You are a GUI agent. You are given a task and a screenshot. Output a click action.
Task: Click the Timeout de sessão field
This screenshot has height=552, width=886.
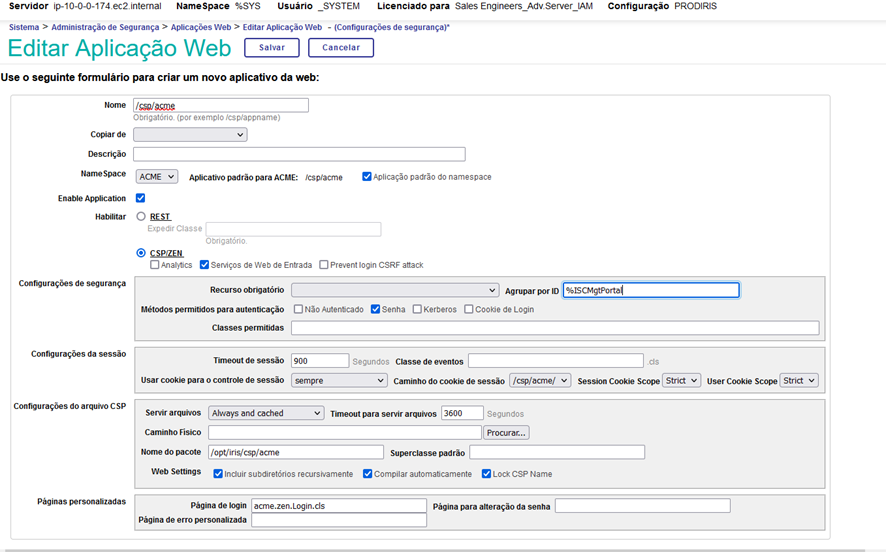tap(320, 361)
